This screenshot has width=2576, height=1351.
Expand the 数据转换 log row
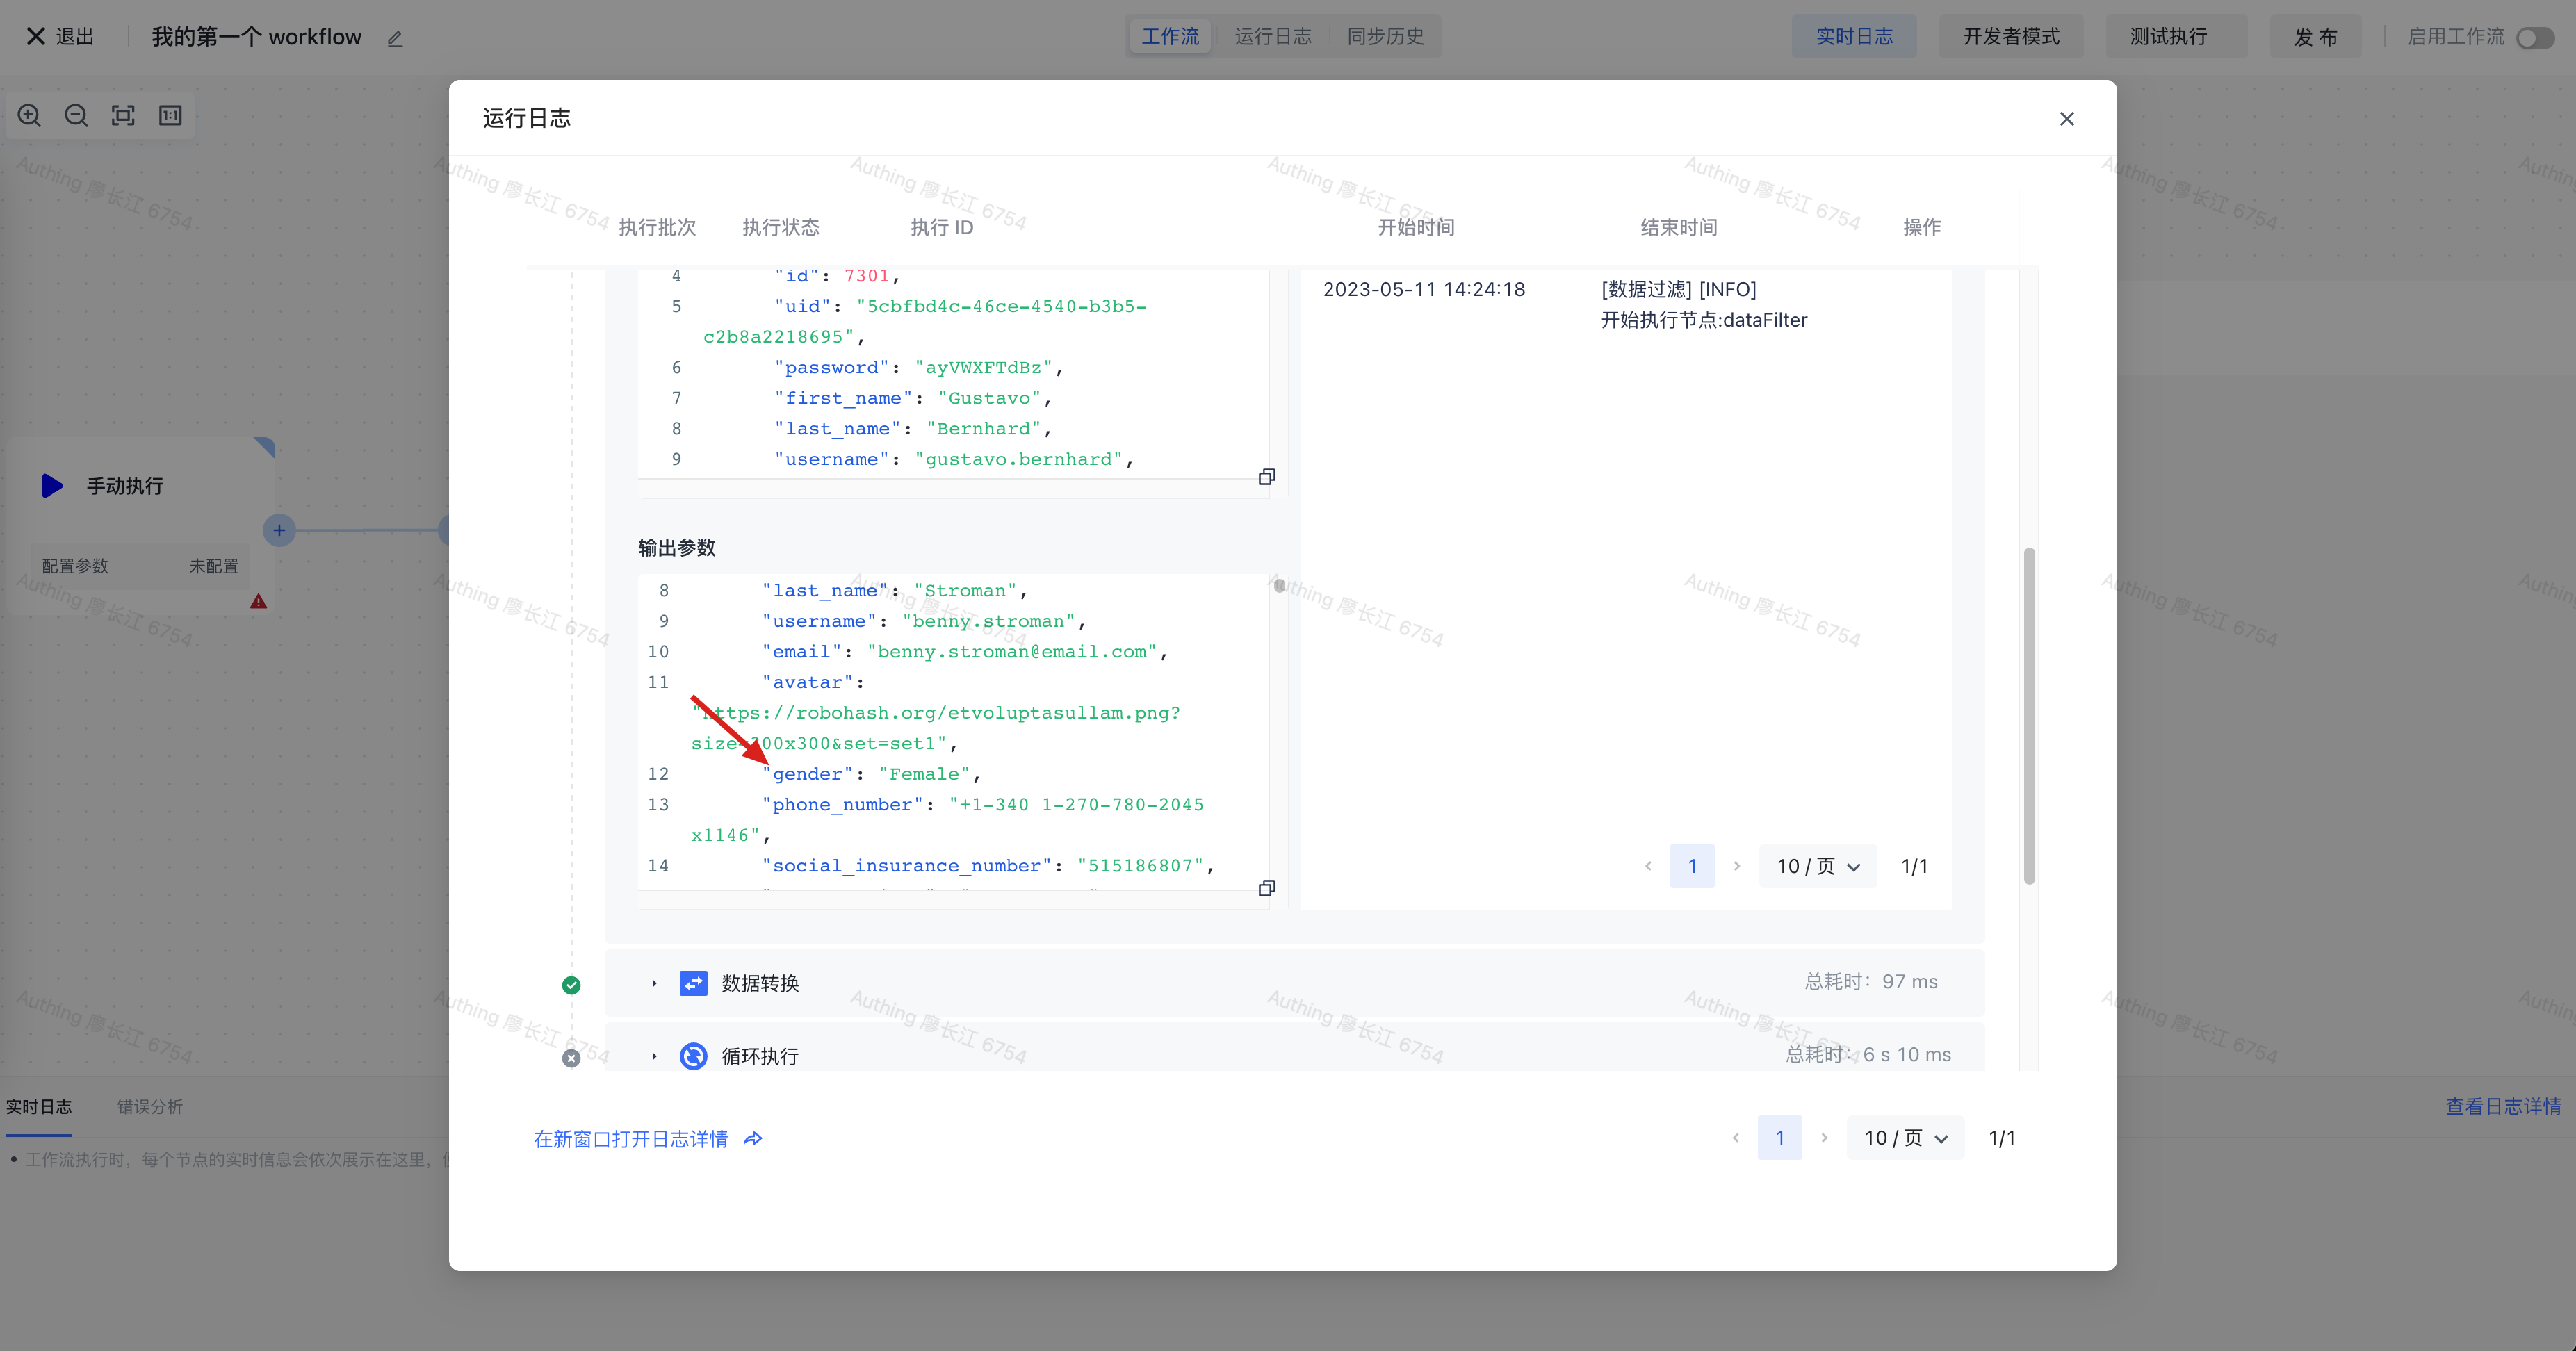(654, 983)
